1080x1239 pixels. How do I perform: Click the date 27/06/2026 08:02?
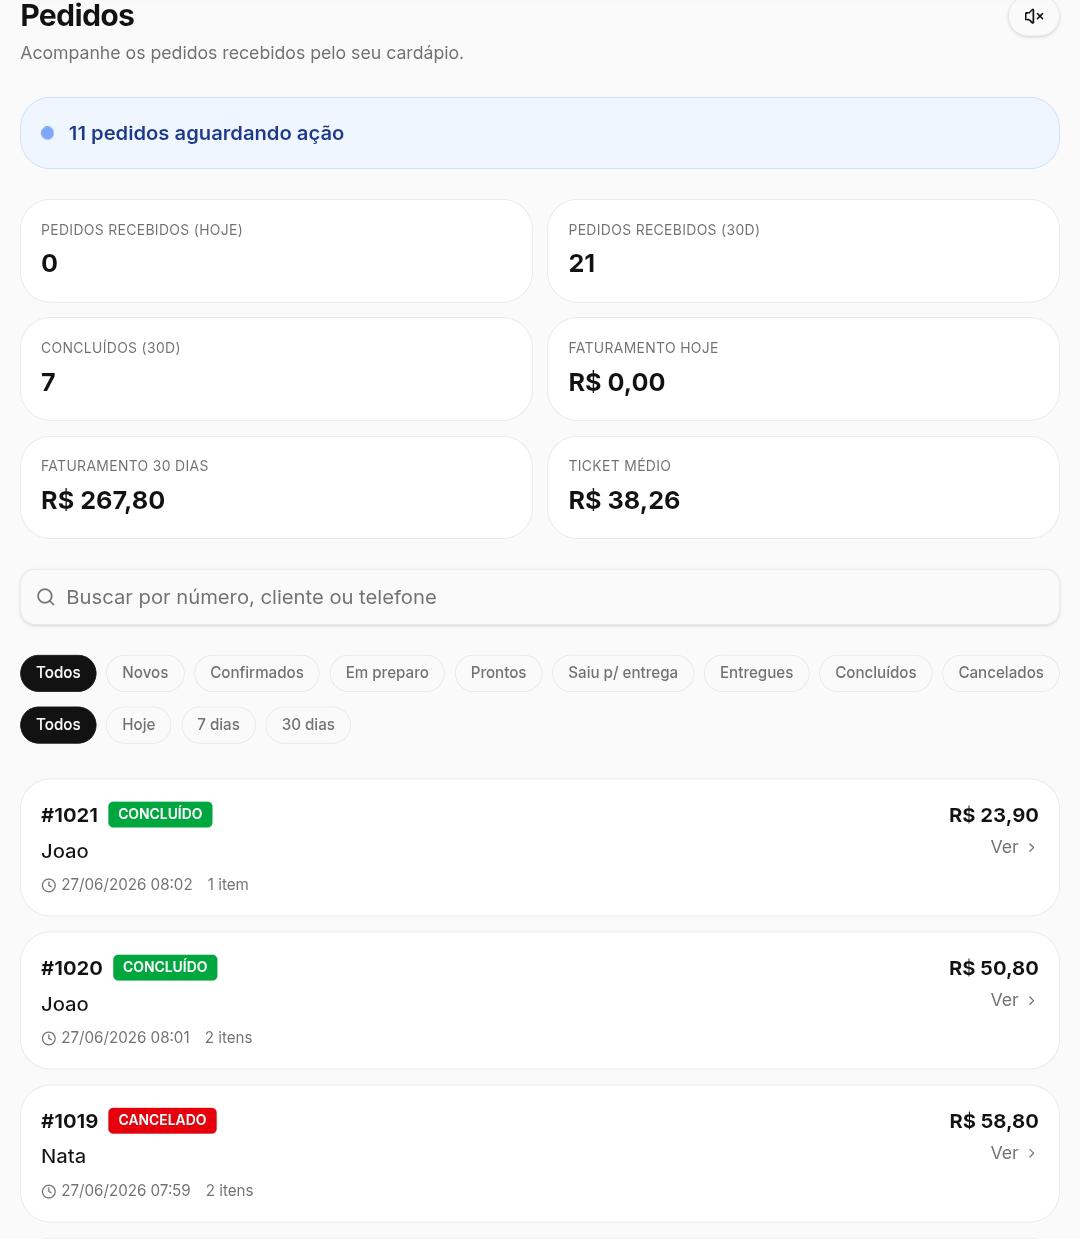(x=127, y=885)
